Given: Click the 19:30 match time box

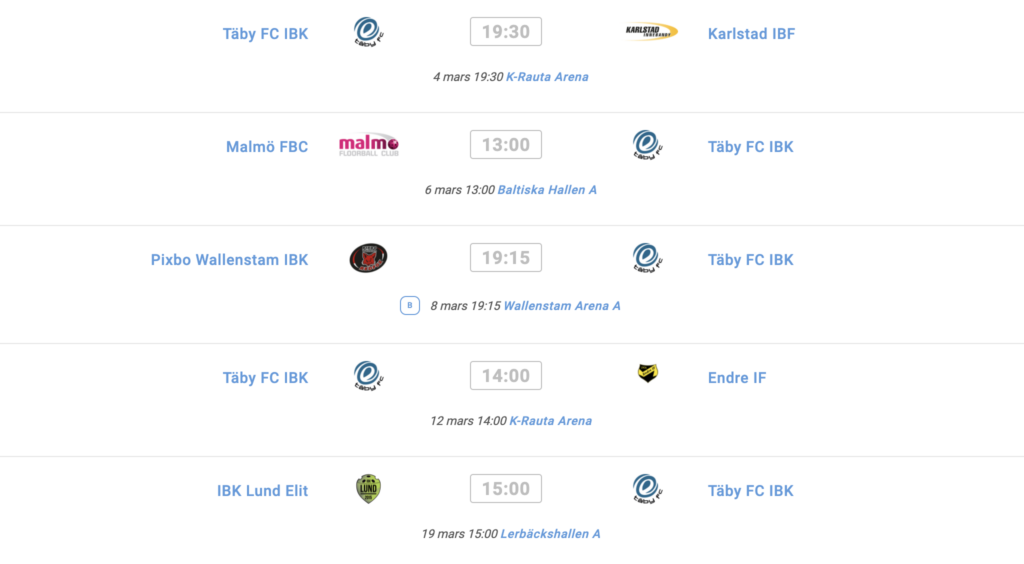Looking at the screenshot, I should click(506, 31).
